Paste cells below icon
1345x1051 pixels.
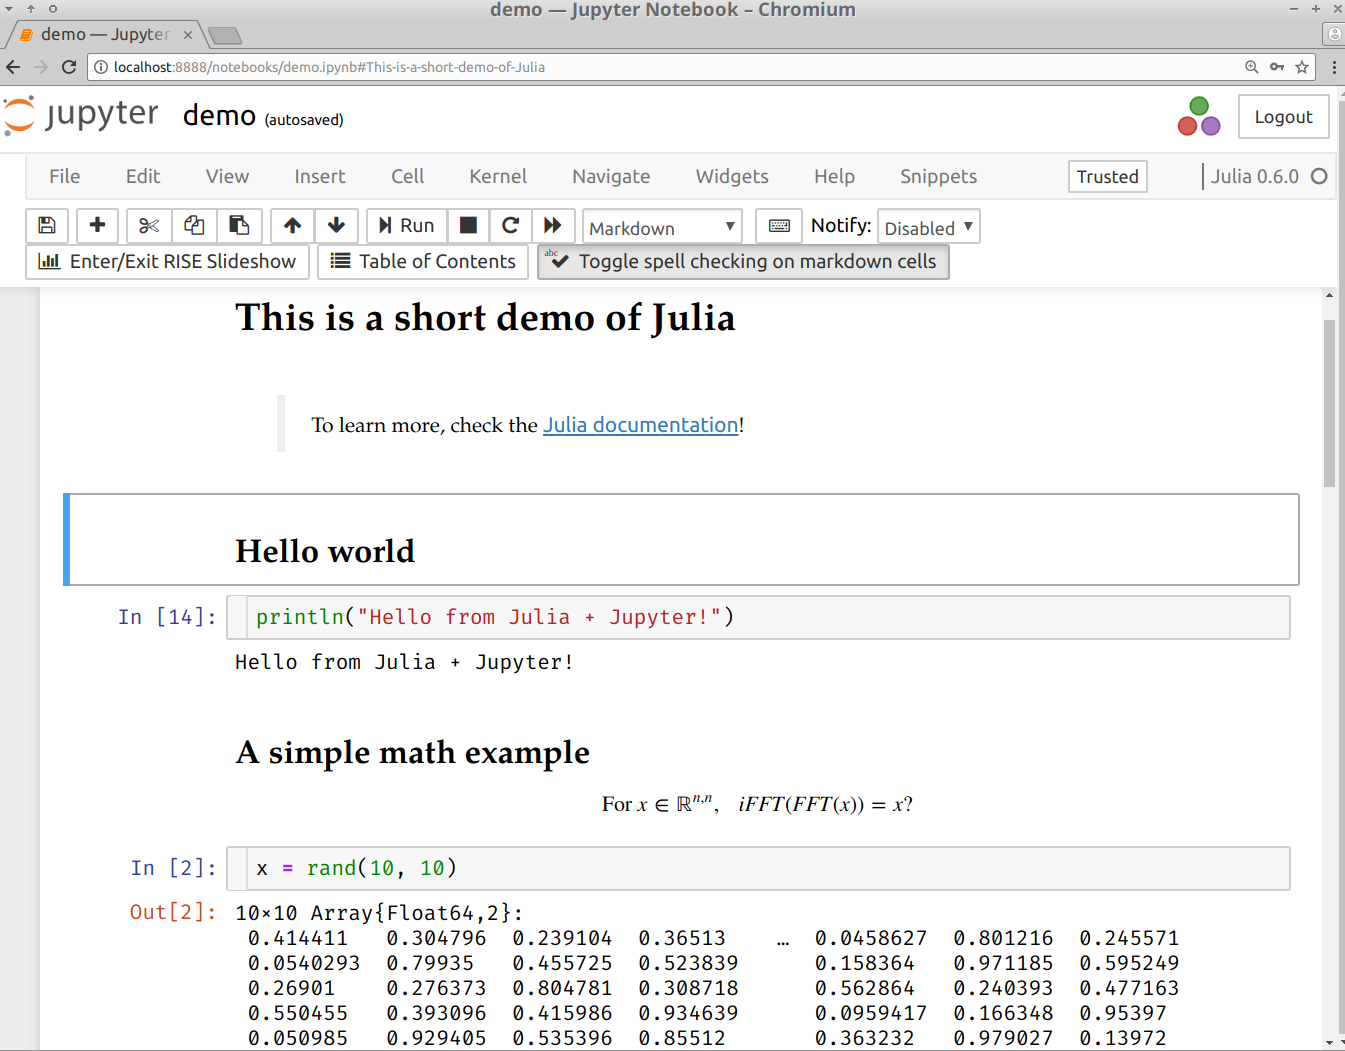coord(239,226)
